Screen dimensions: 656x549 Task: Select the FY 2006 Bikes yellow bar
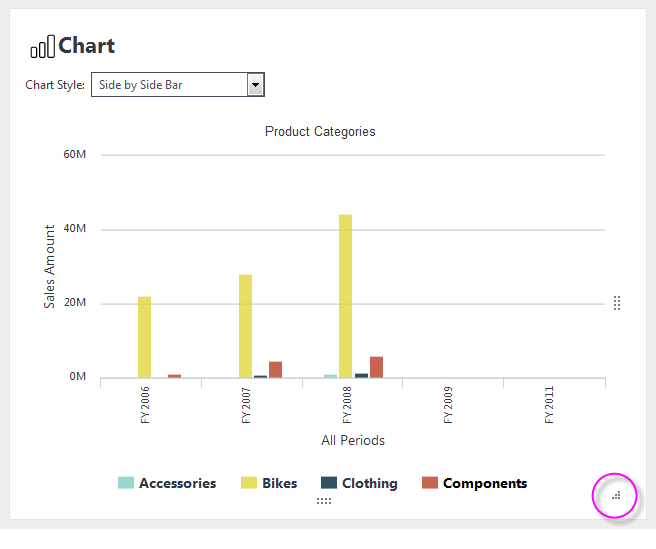[x=144, y=337]
